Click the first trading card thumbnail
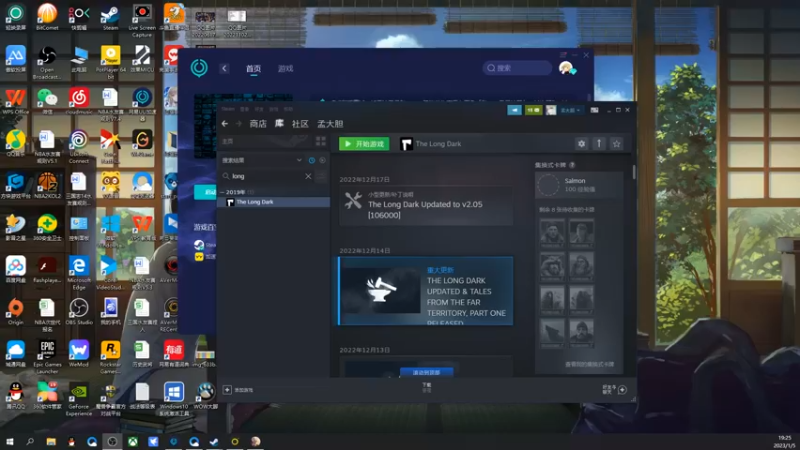 [553, 233]
